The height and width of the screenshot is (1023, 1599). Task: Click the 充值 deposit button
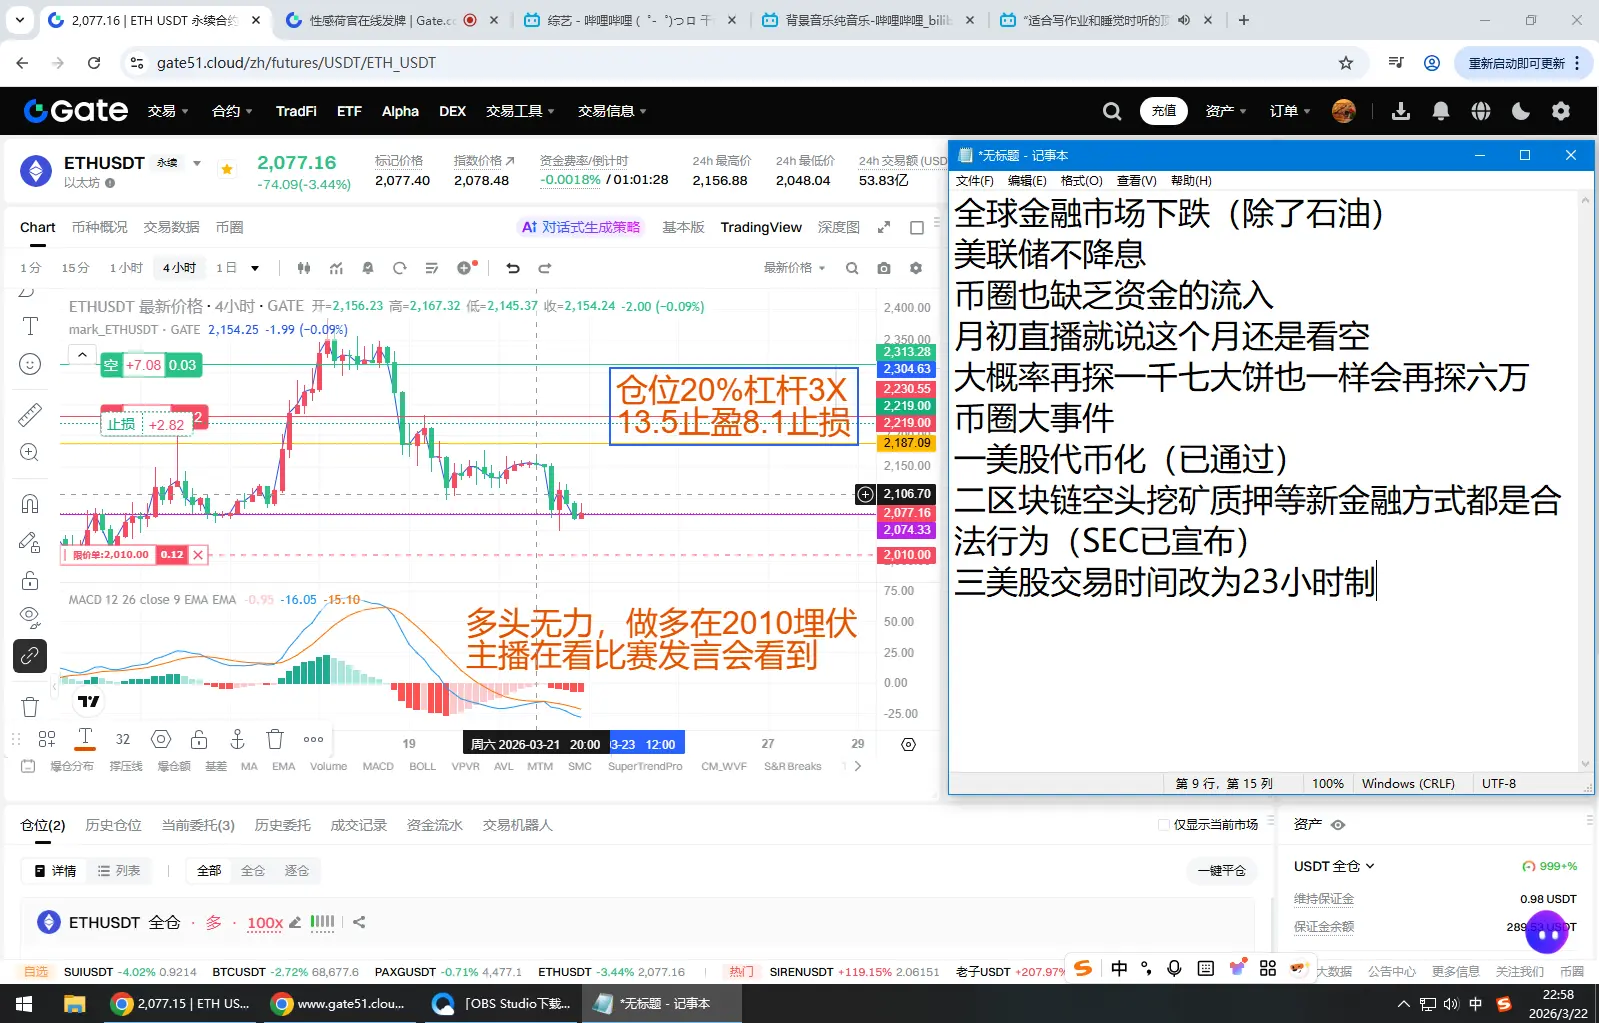pos(1164,111)
